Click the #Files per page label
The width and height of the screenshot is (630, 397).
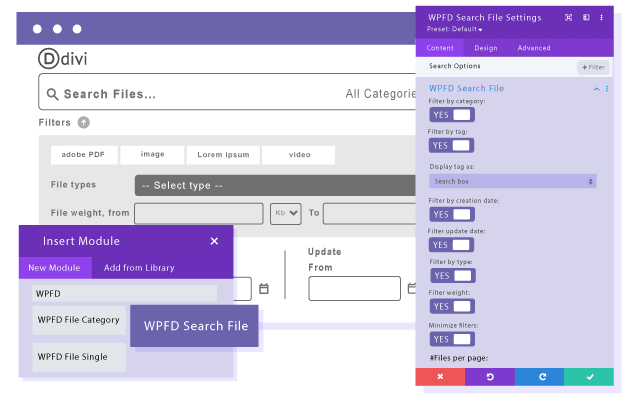click(x=459, y=358)
